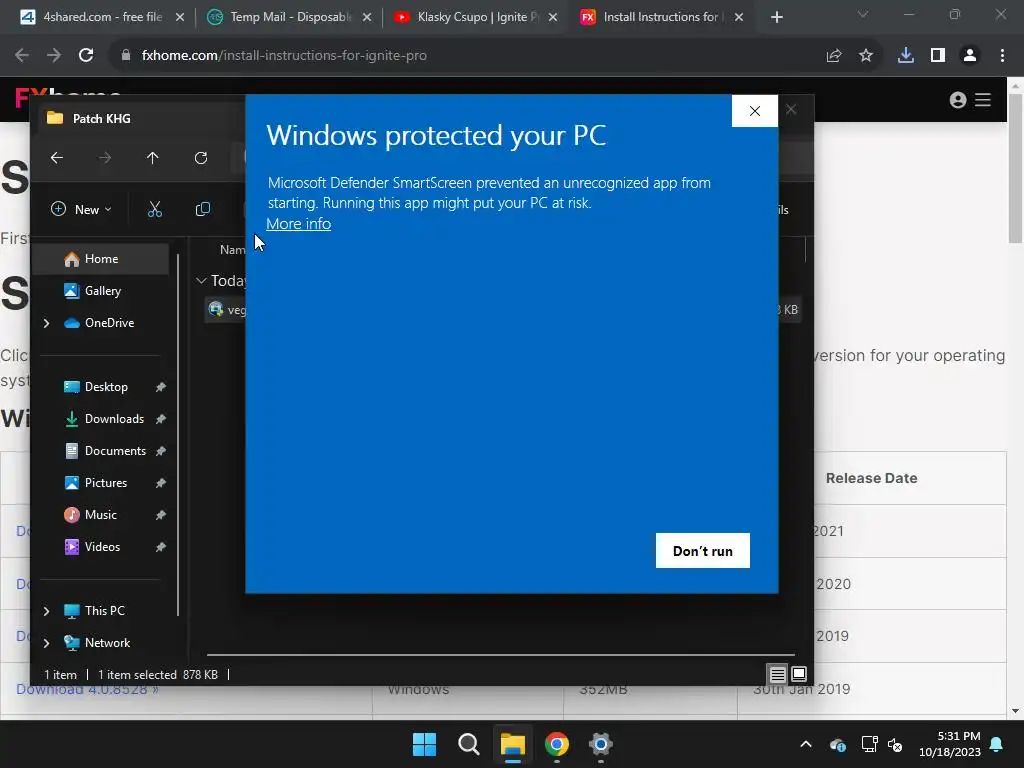Open the FXhome account icon
The width and height of the screenshot is (1024, 768).
coord(957,100)
